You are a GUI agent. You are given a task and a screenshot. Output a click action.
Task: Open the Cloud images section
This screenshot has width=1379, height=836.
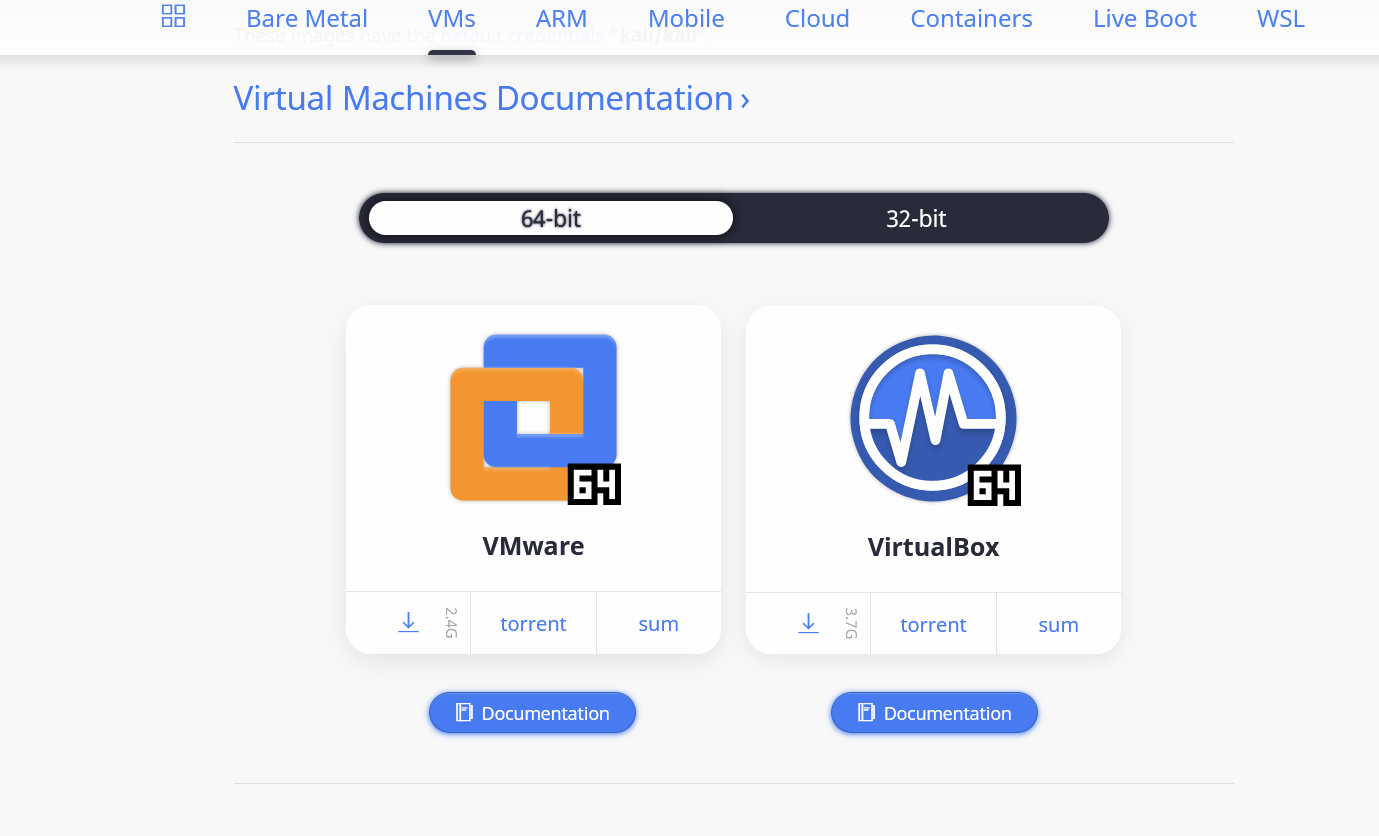[817, 18]
